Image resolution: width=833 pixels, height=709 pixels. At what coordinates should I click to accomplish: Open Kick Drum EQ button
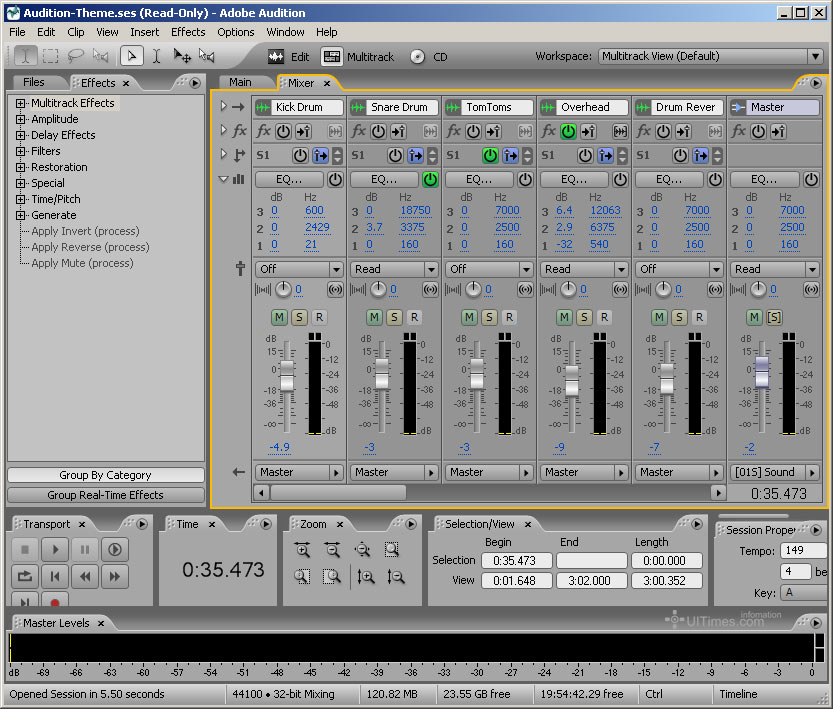289,180
